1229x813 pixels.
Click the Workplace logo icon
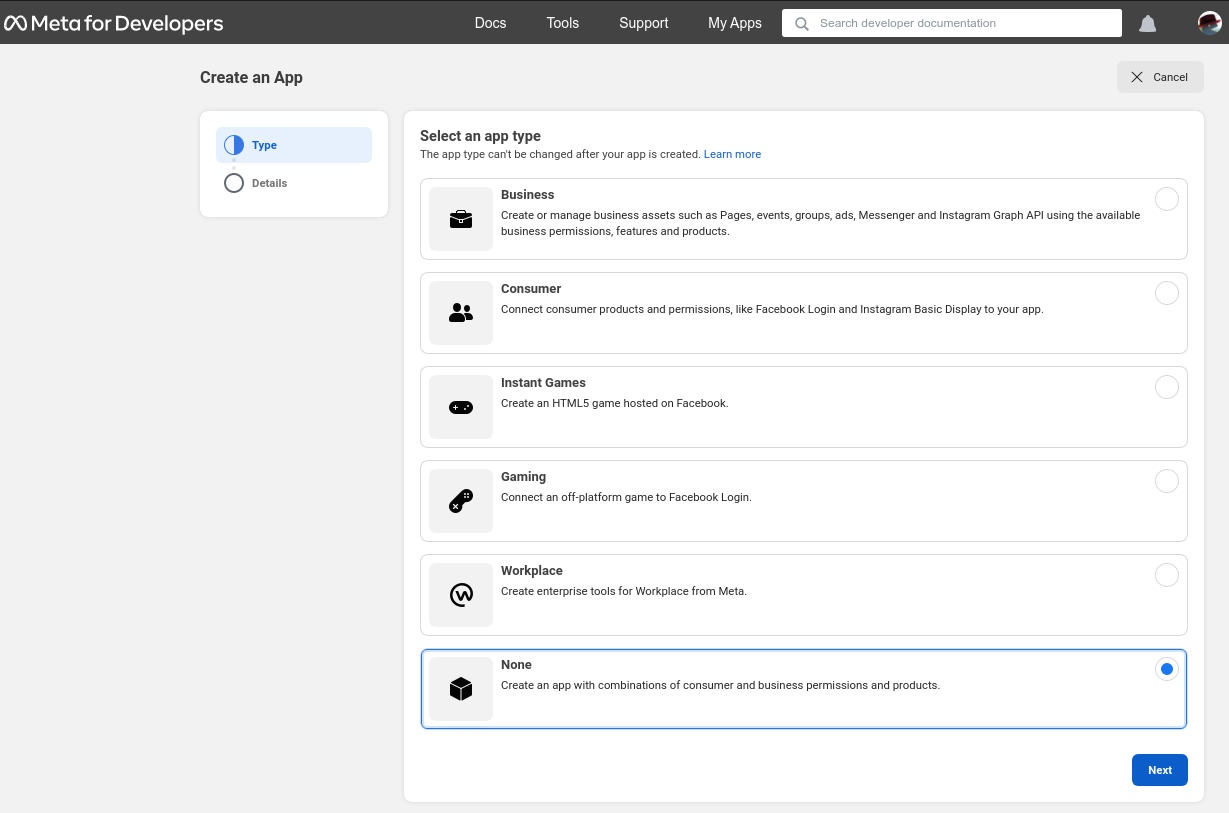pos(461,595)
